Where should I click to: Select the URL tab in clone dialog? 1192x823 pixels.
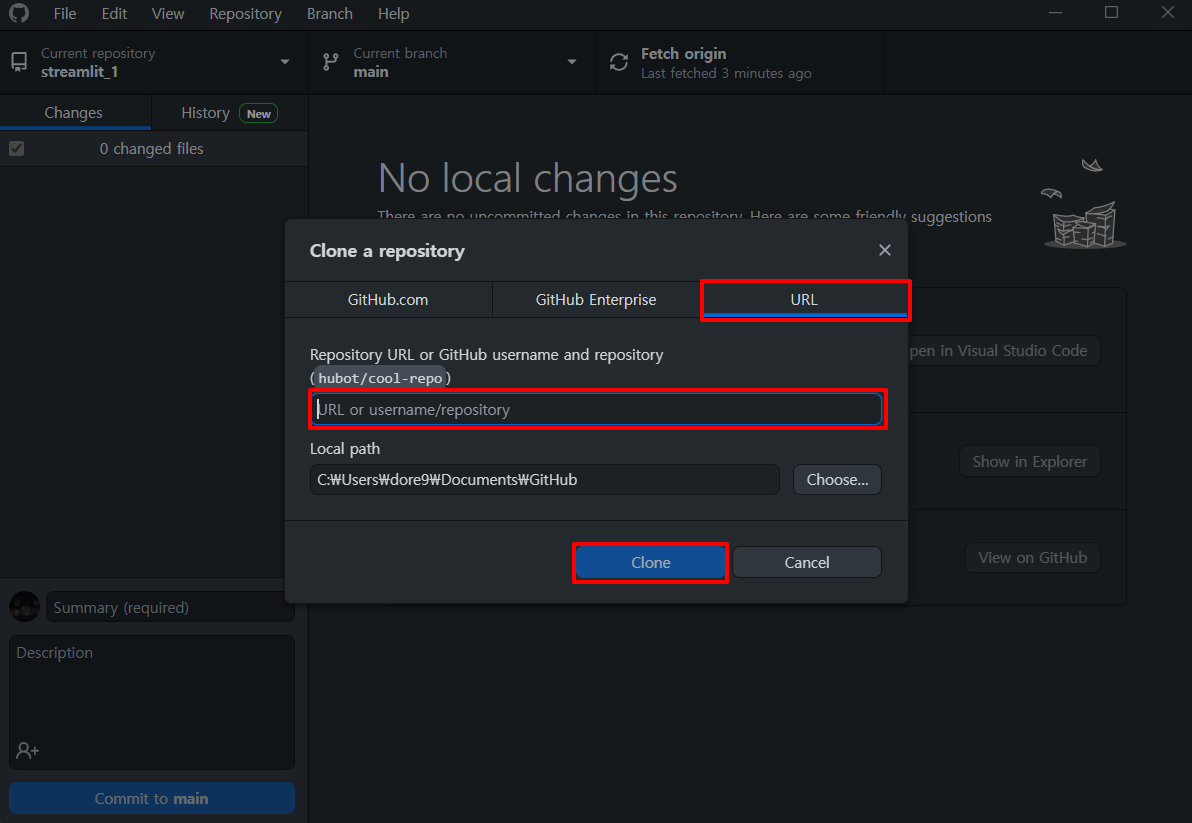point(804,299)
